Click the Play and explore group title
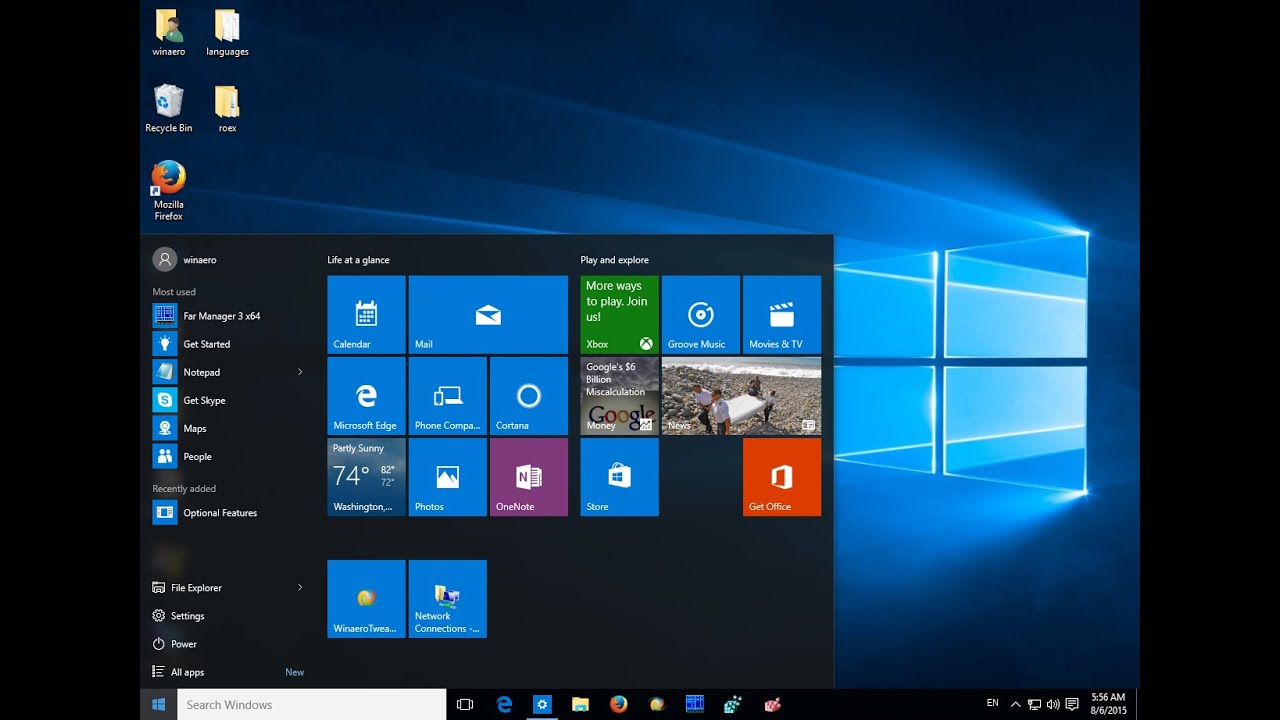Screen dimensions: 1280x720 tap(614, 260)
